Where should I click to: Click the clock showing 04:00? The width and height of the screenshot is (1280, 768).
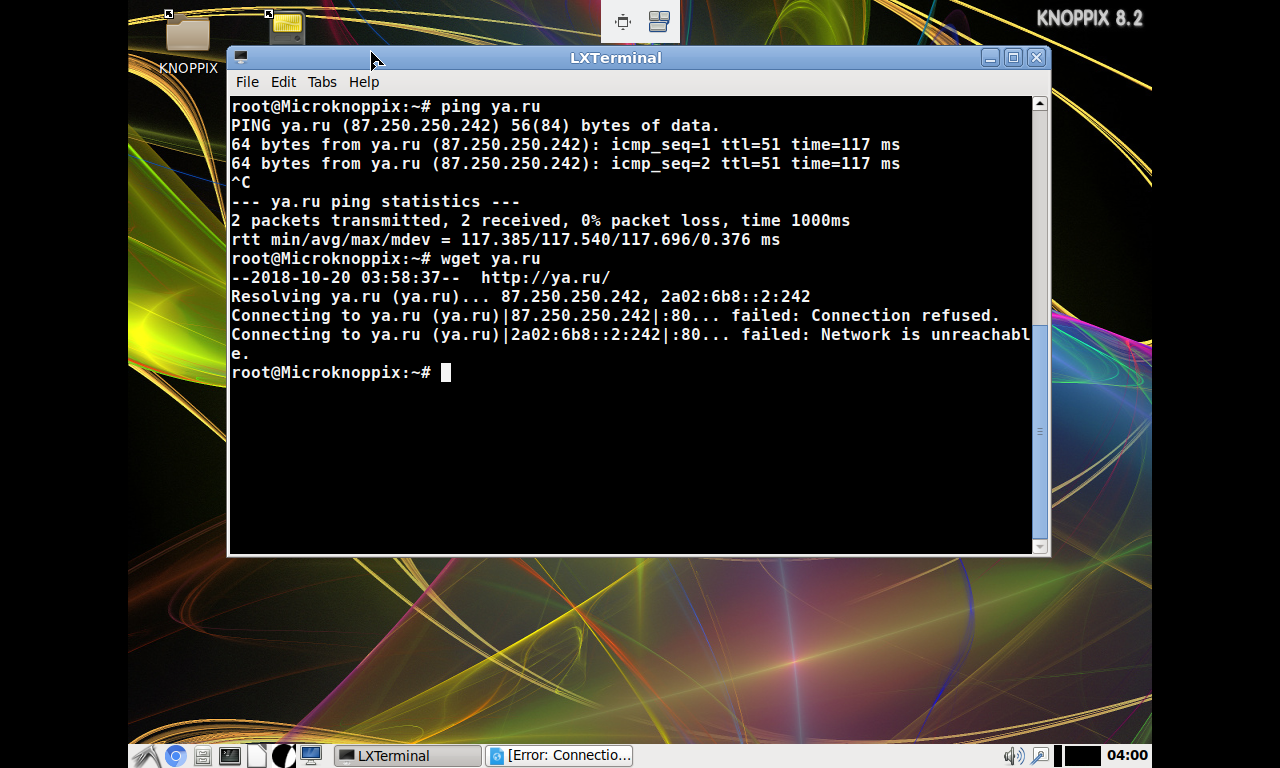click(x=1128, y=755)
